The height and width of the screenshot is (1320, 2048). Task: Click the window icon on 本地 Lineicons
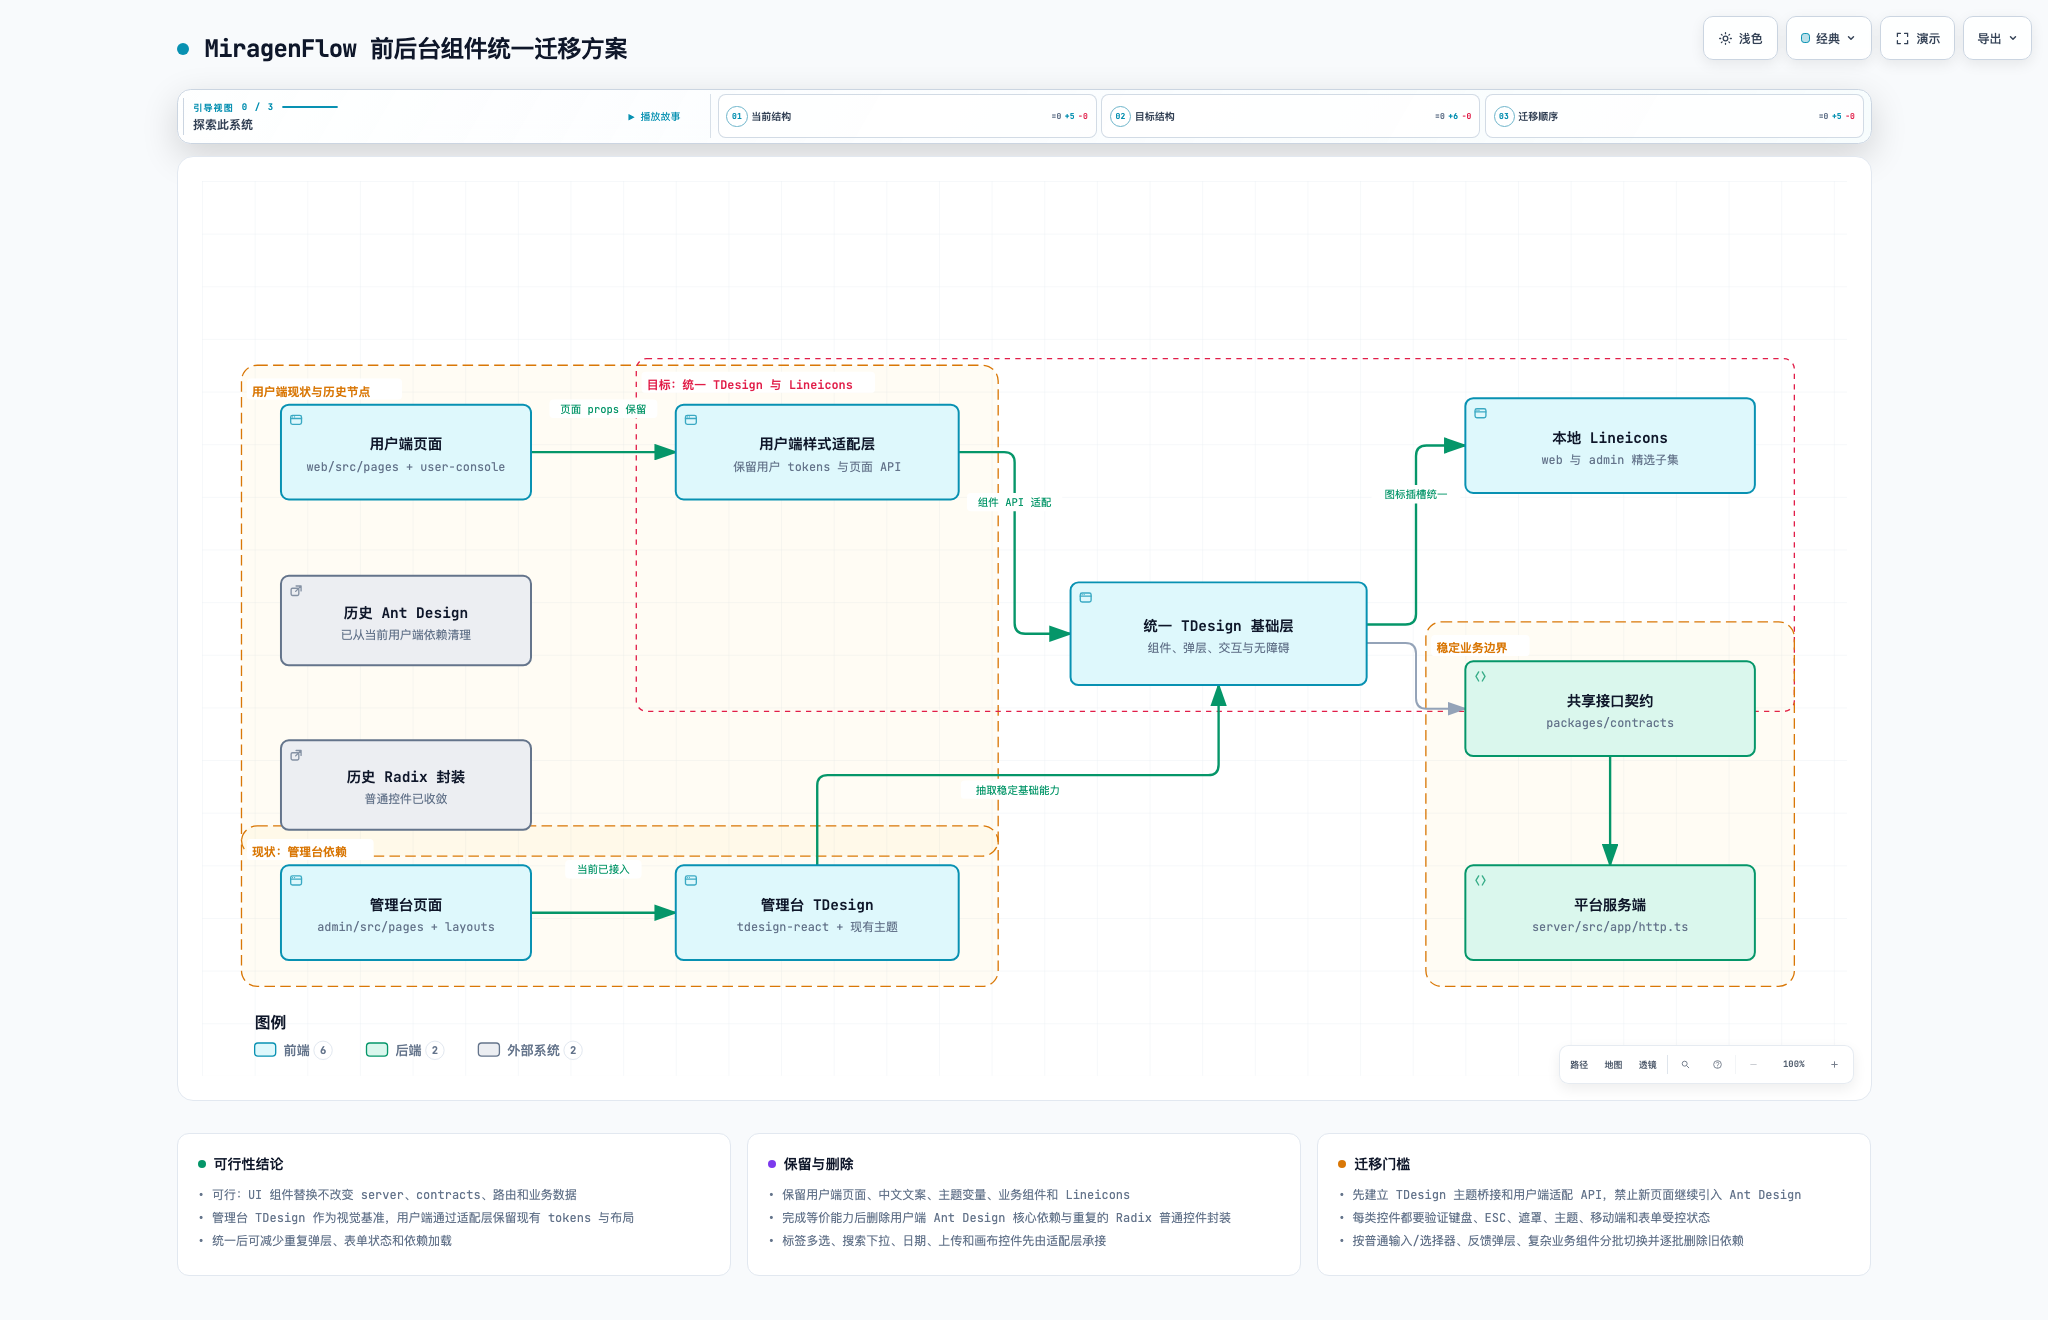1480,413
